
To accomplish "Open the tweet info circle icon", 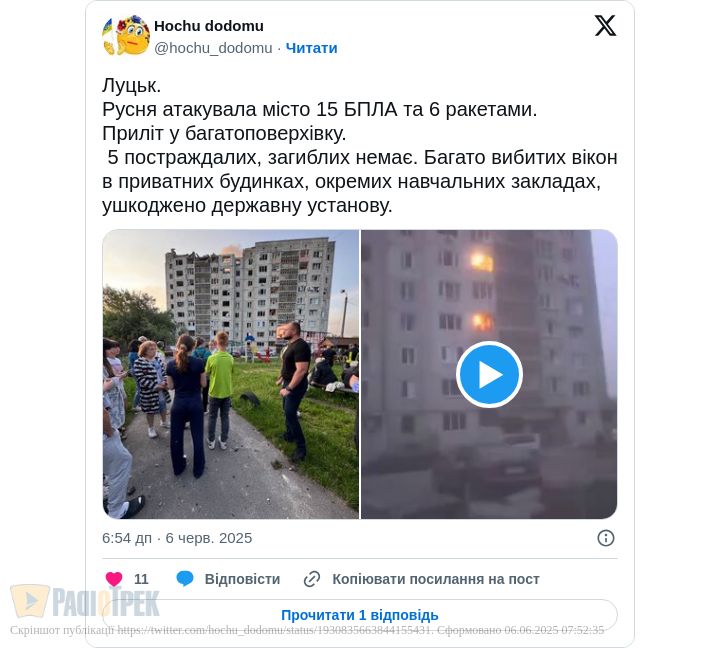I will (606, 538).
